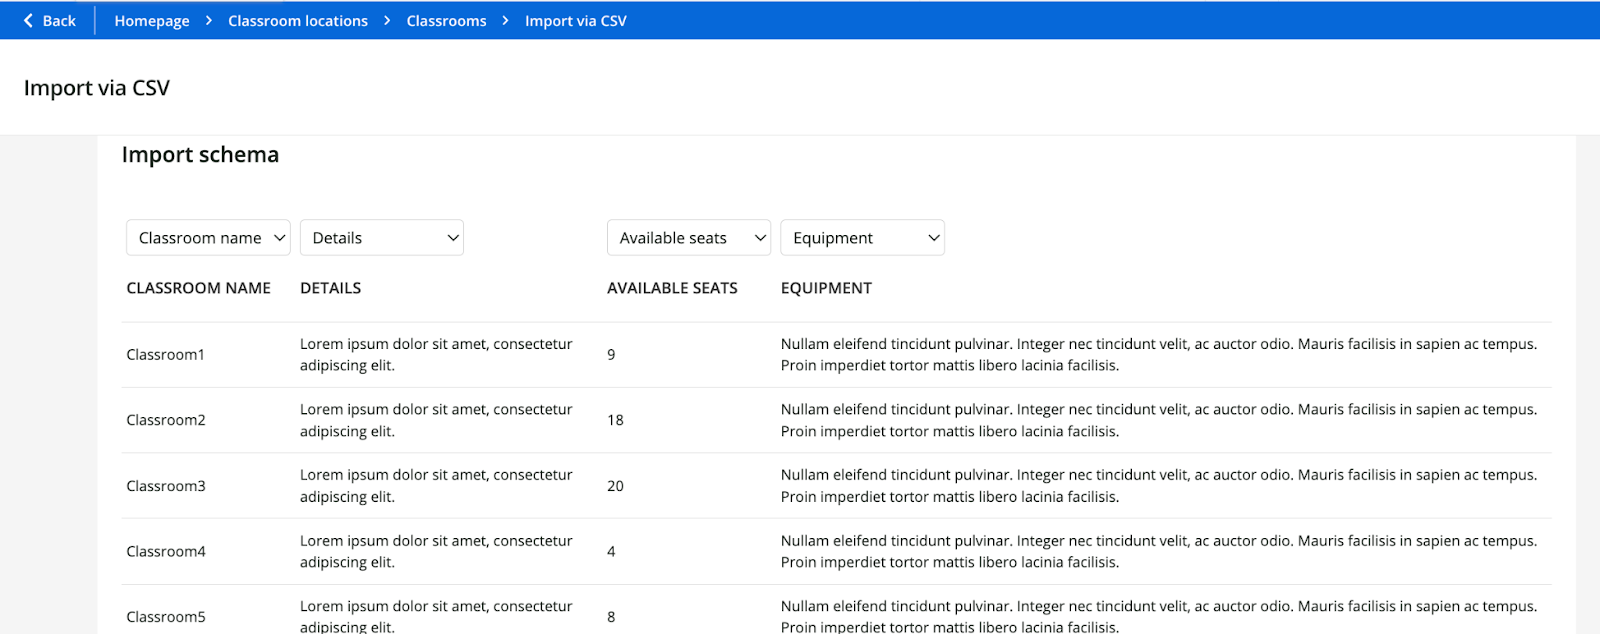
Task: Click the chevron after Homepage breadcrumb
Action: coord(208,21)
